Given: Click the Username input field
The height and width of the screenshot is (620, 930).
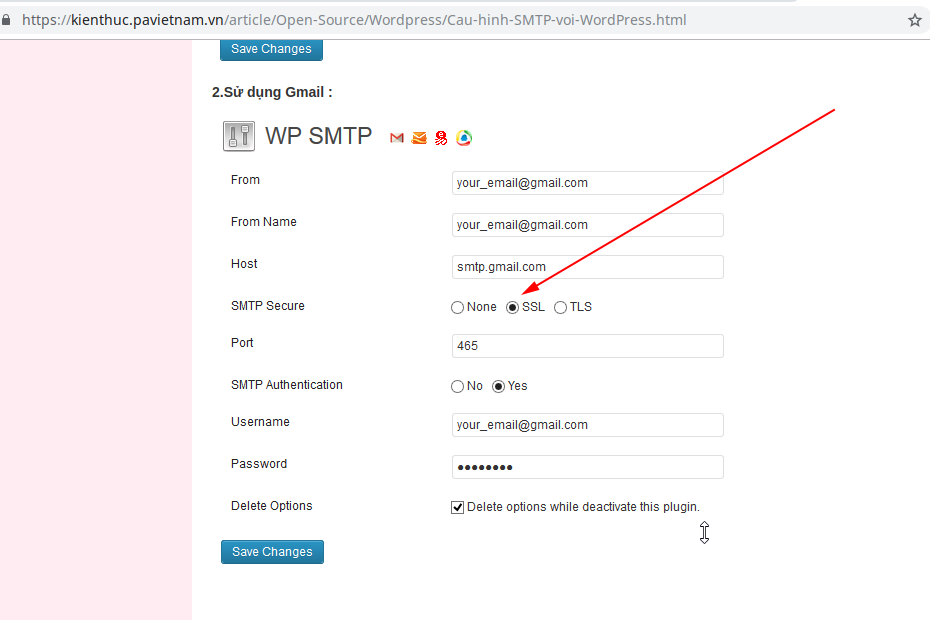Looking at the screenshot, I should coord(588,425).
